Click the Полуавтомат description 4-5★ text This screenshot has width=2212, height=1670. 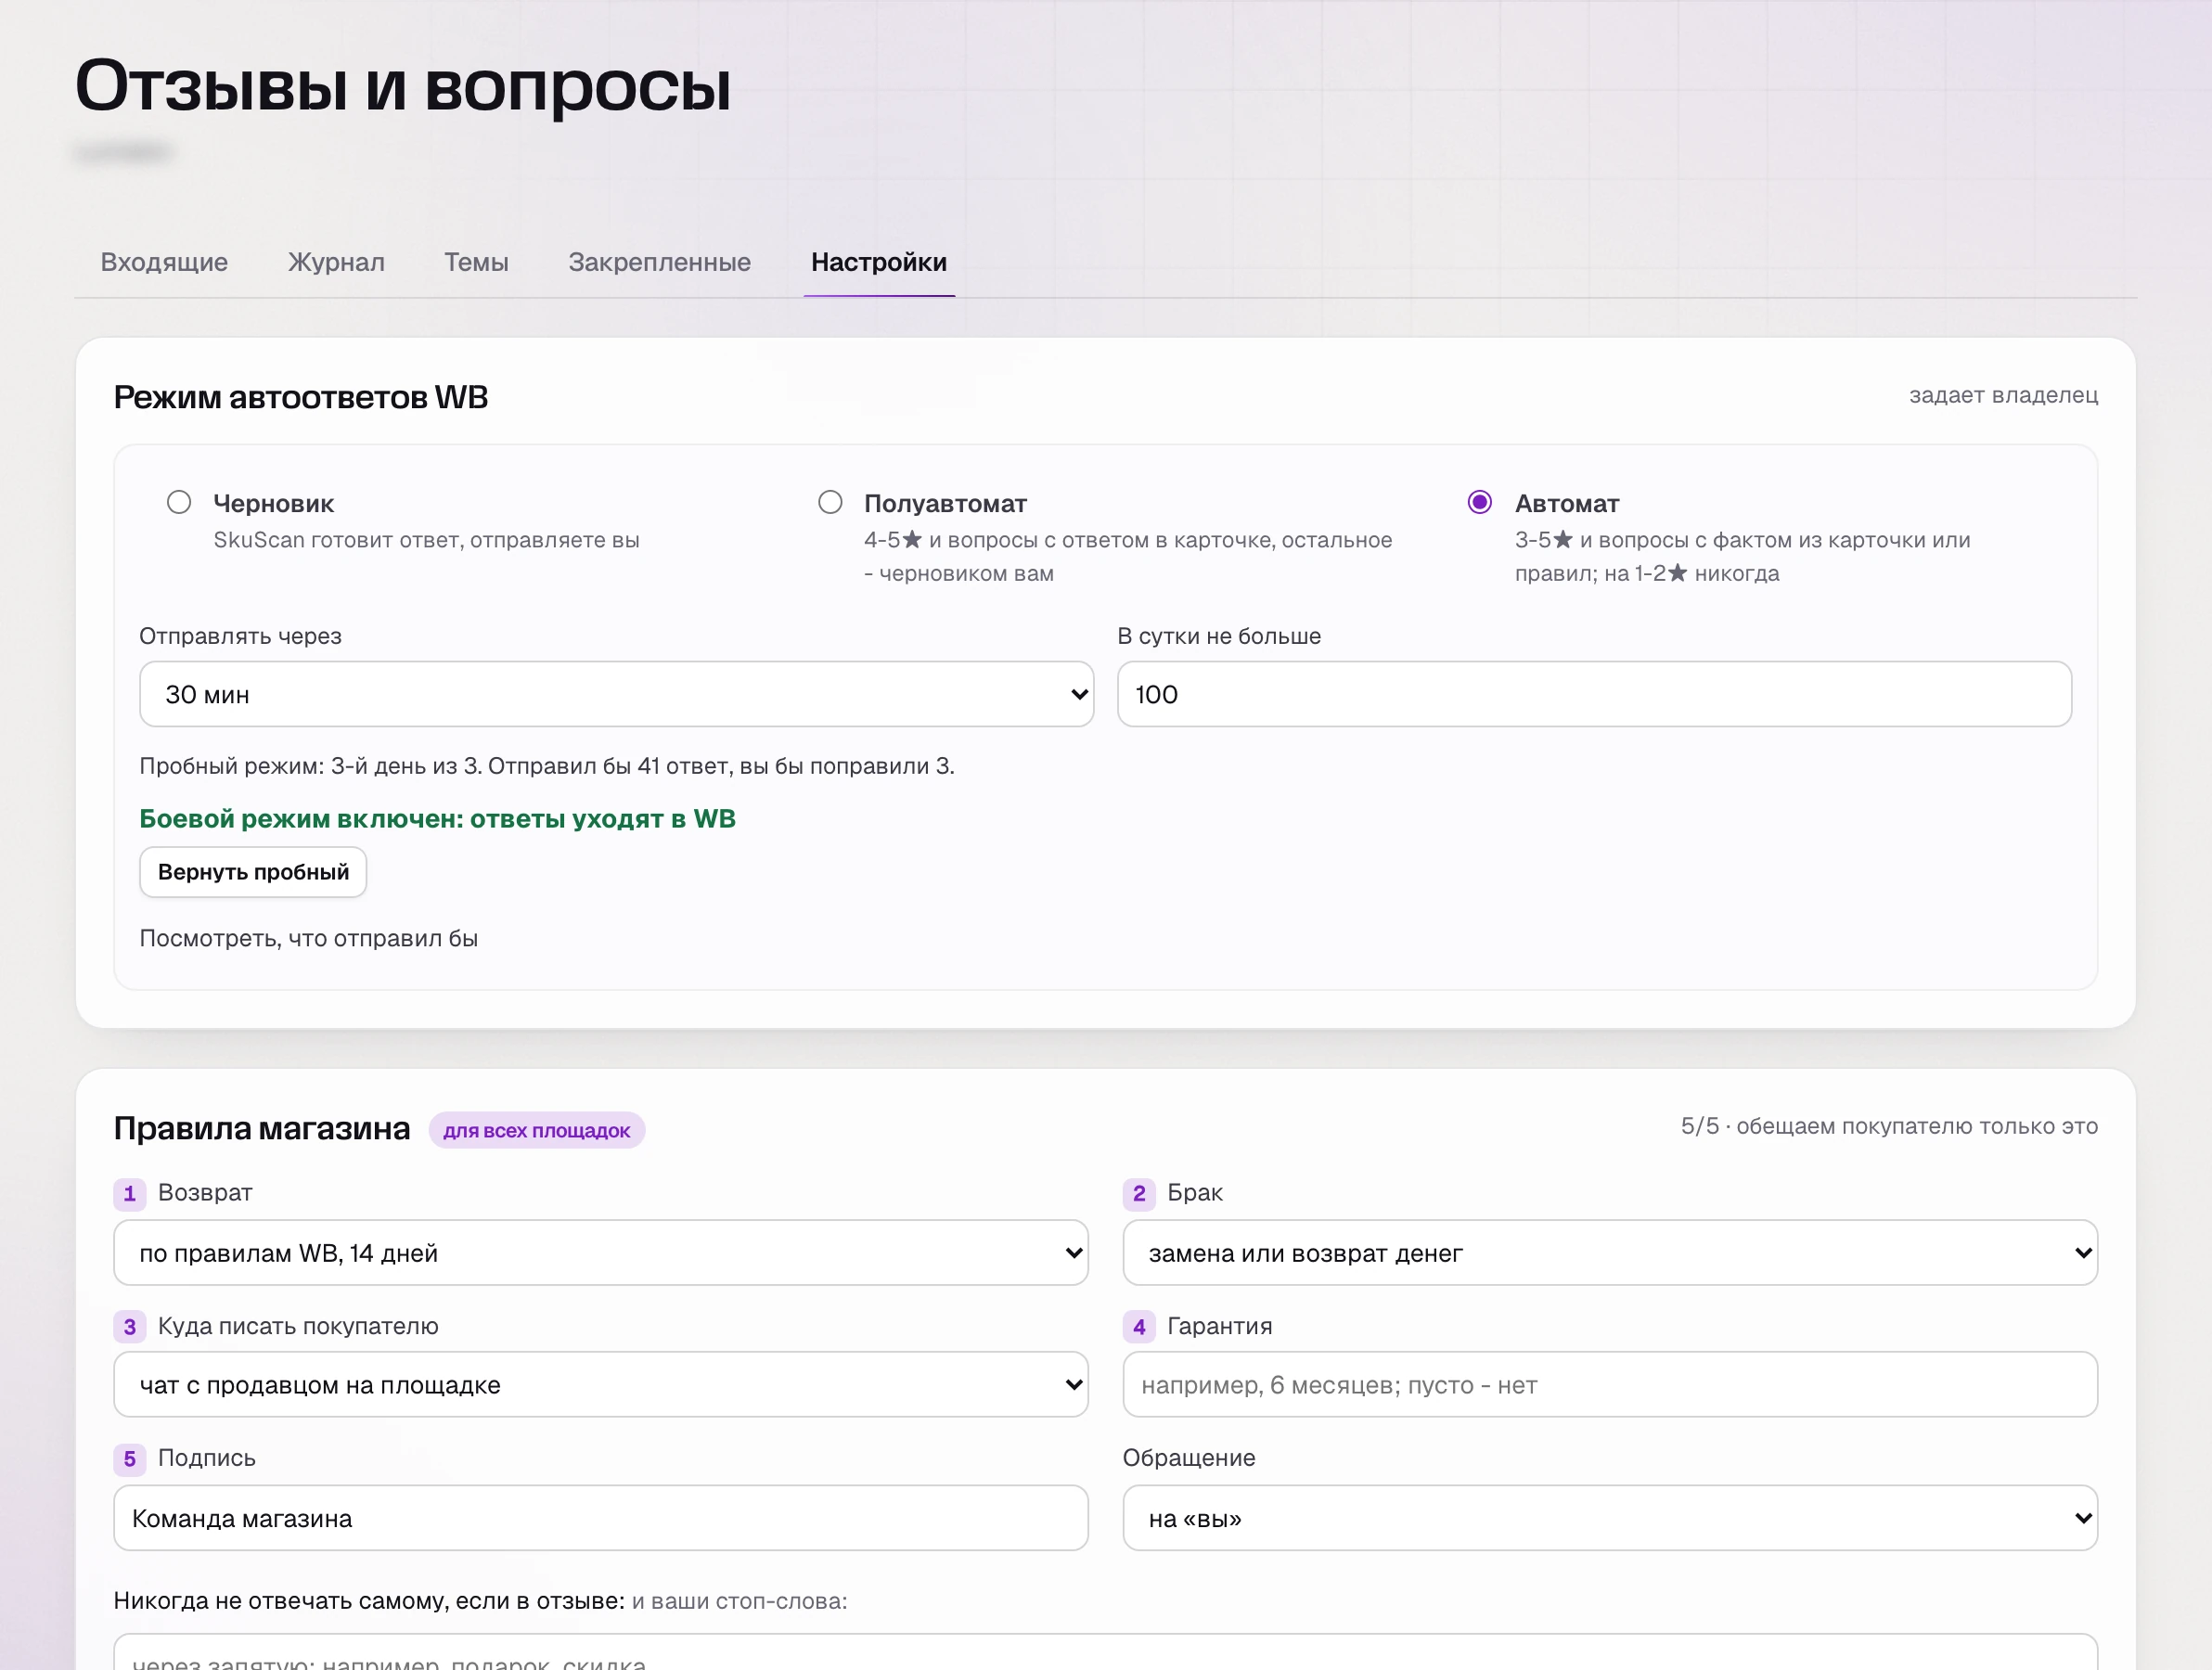pyautogui.click(x=1128, y=556)
